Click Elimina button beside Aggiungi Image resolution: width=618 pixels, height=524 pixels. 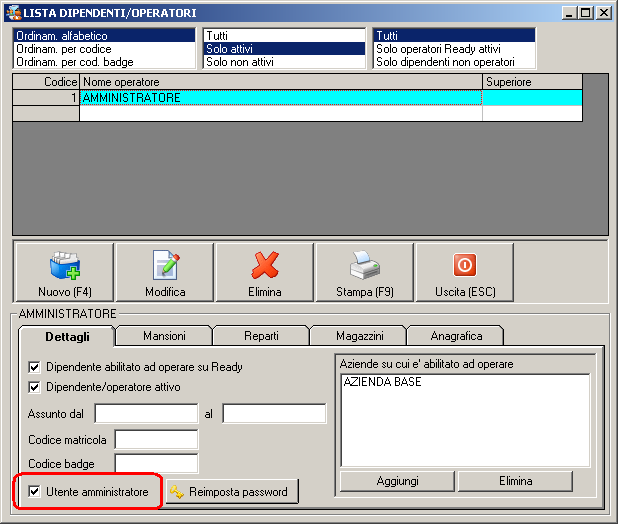point(516,481)
